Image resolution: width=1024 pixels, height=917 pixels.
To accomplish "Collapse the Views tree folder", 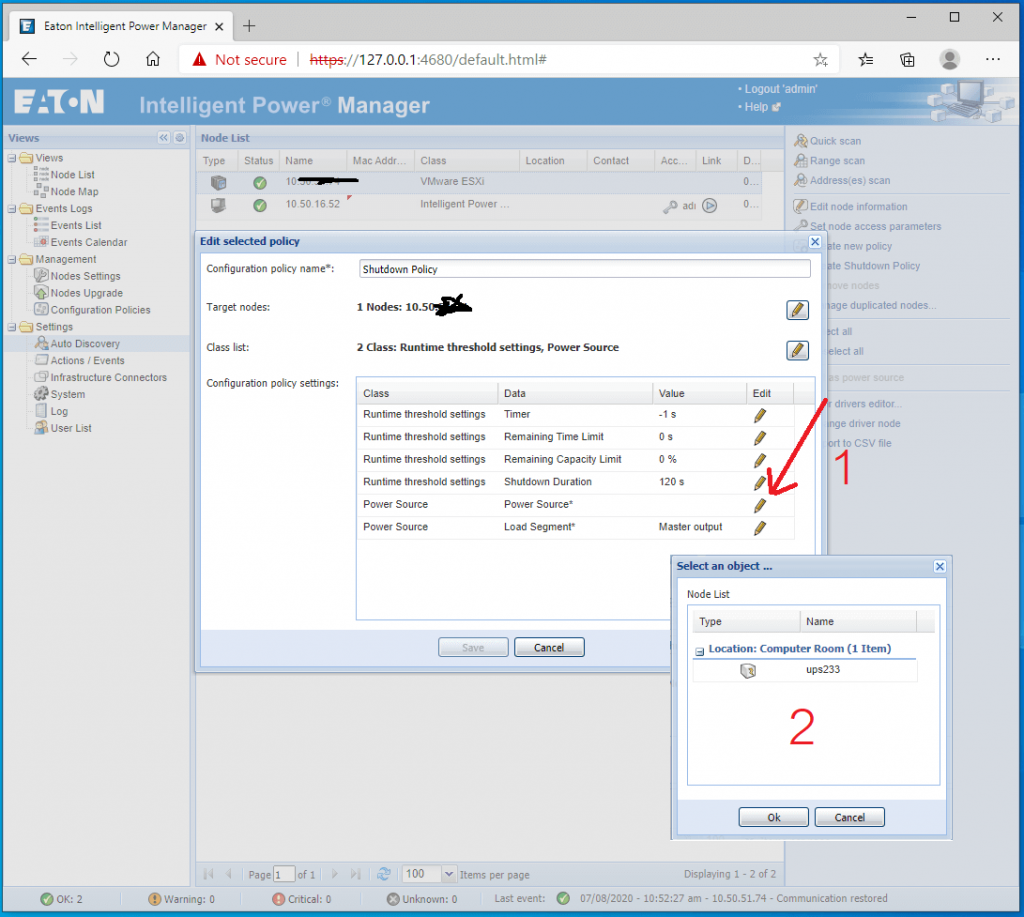I will click(x=12, y=158).
